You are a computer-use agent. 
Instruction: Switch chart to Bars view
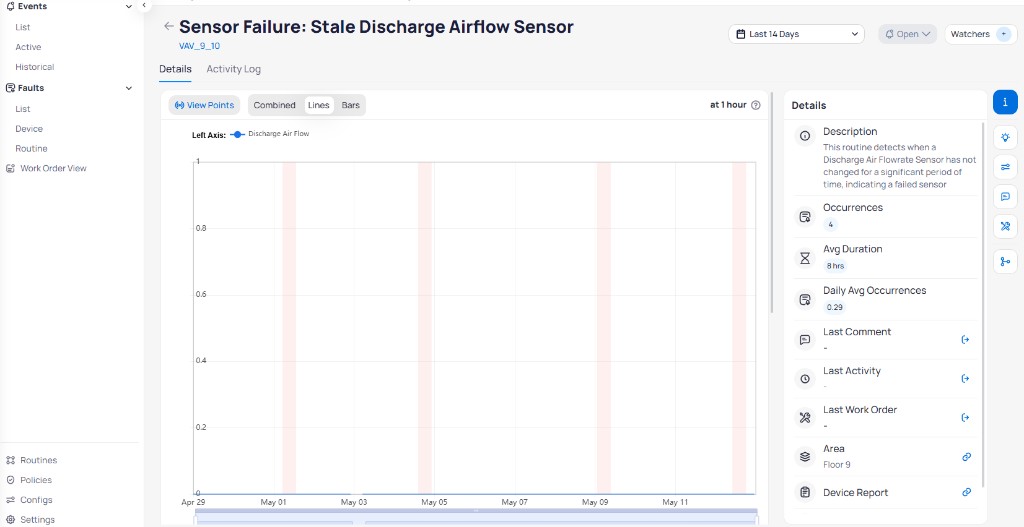pos(351,105)
